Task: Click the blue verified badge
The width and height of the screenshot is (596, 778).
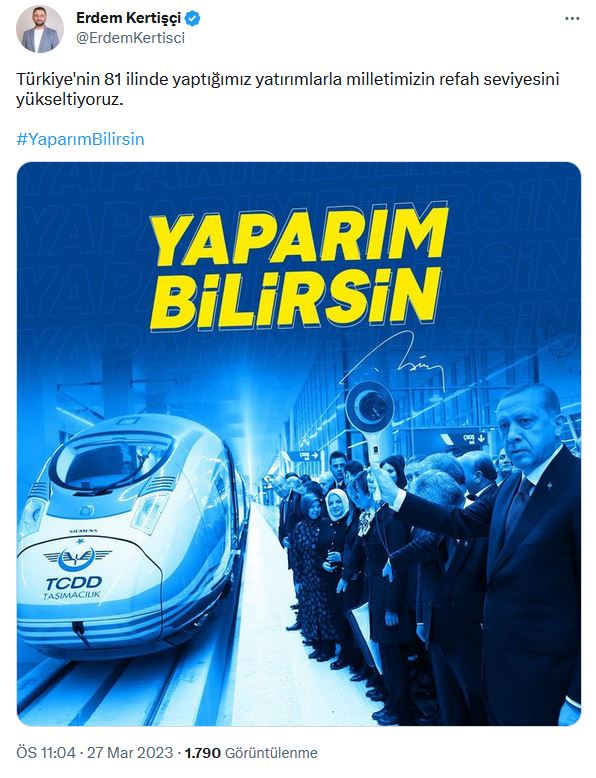Action: [193, 19]
